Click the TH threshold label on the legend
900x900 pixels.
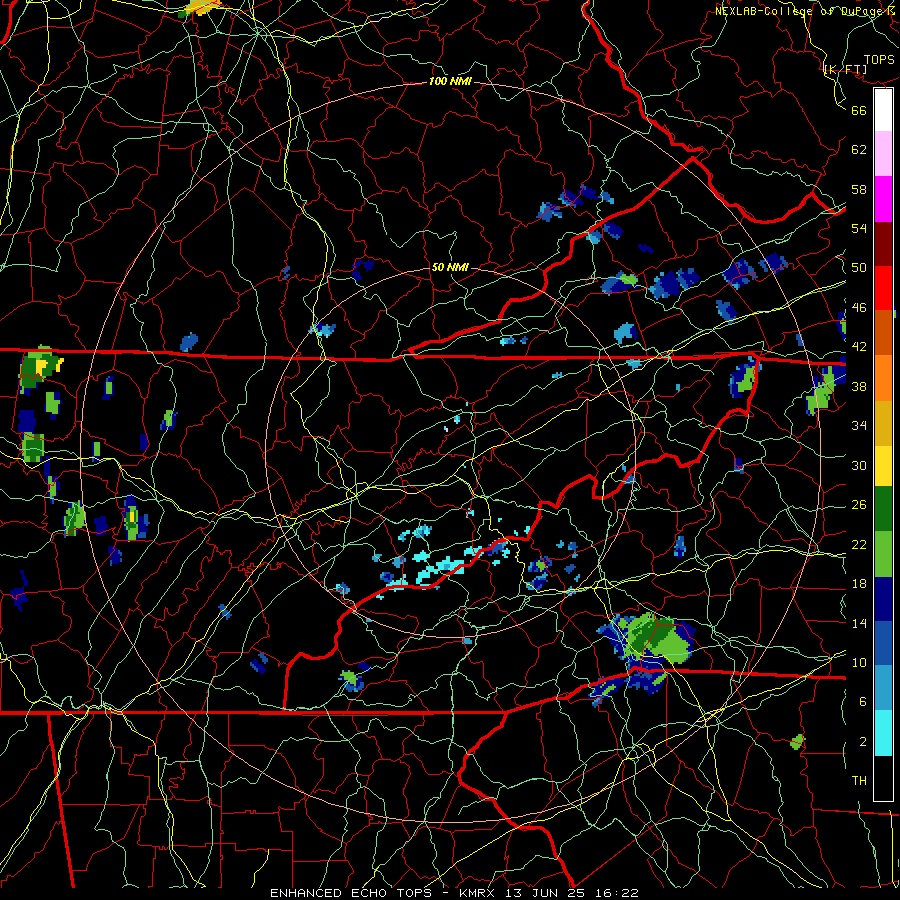click(859, 781)
